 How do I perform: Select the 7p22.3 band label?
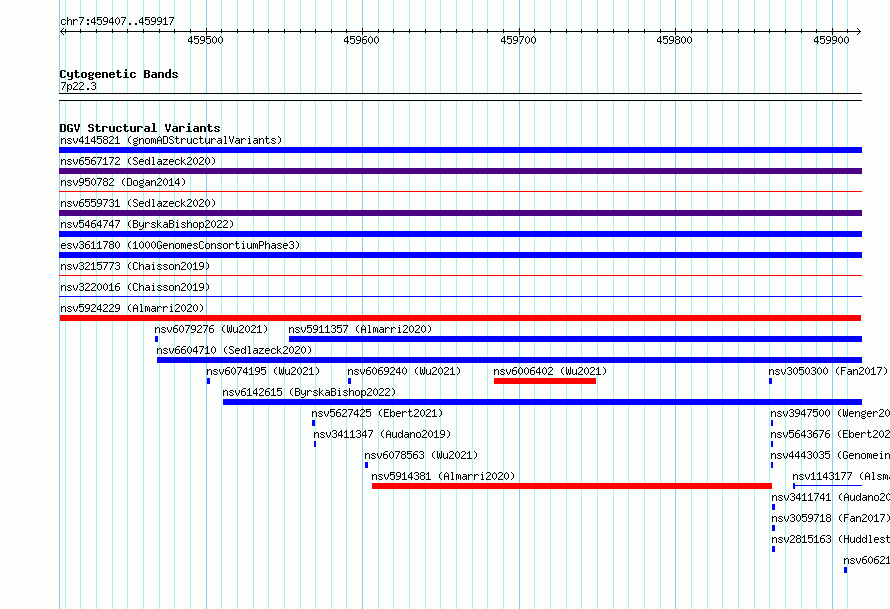78,86
